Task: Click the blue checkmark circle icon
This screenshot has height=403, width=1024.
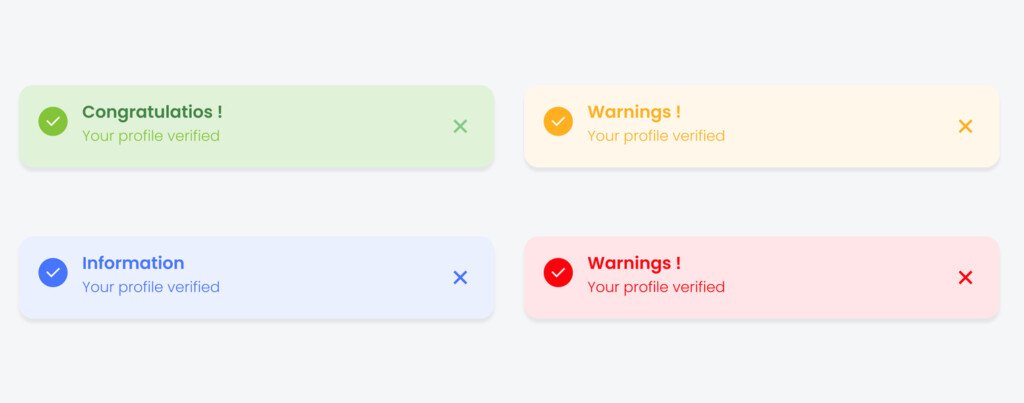Action: [53, 272]
